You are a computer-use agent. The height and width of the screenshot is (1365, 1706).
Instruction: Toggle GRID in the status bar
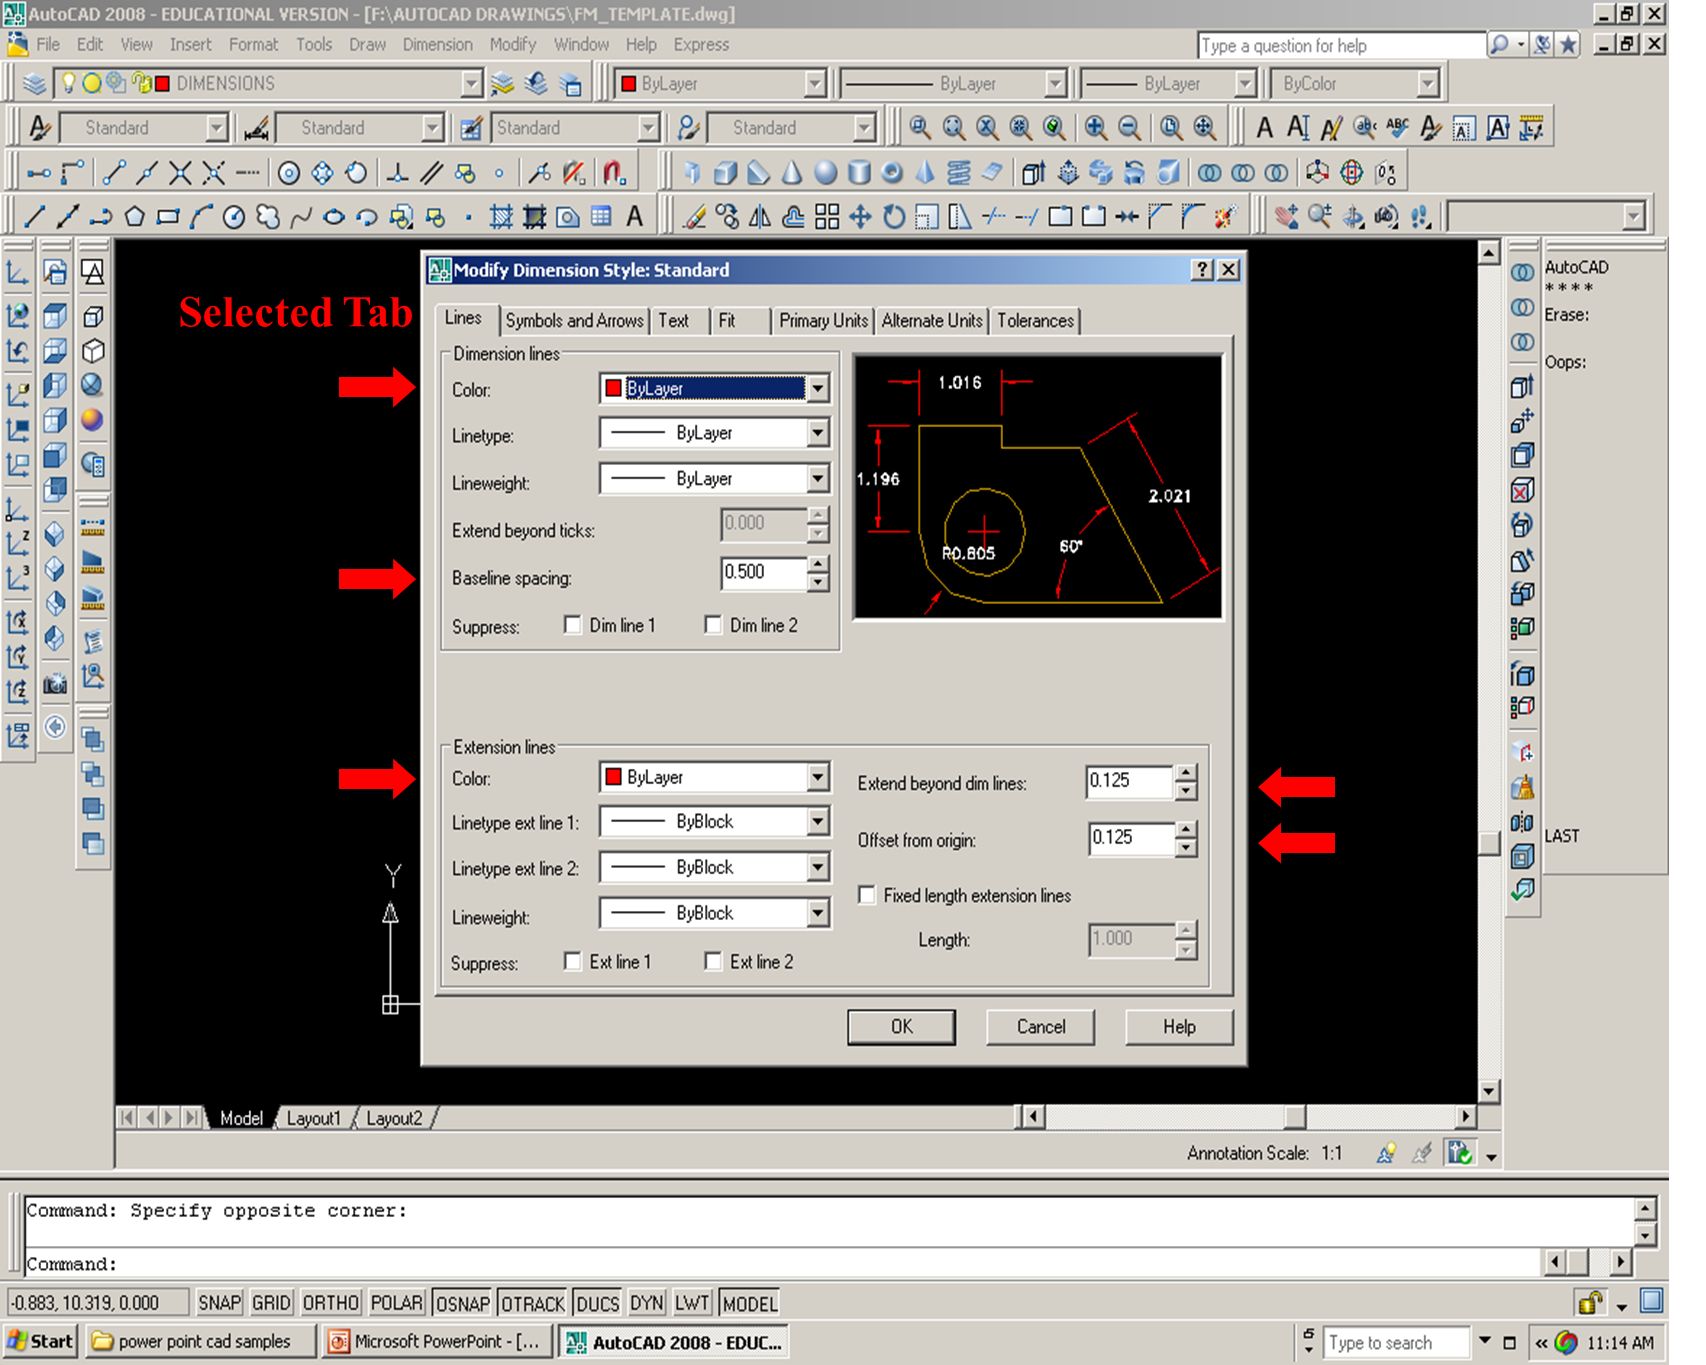271,1303
